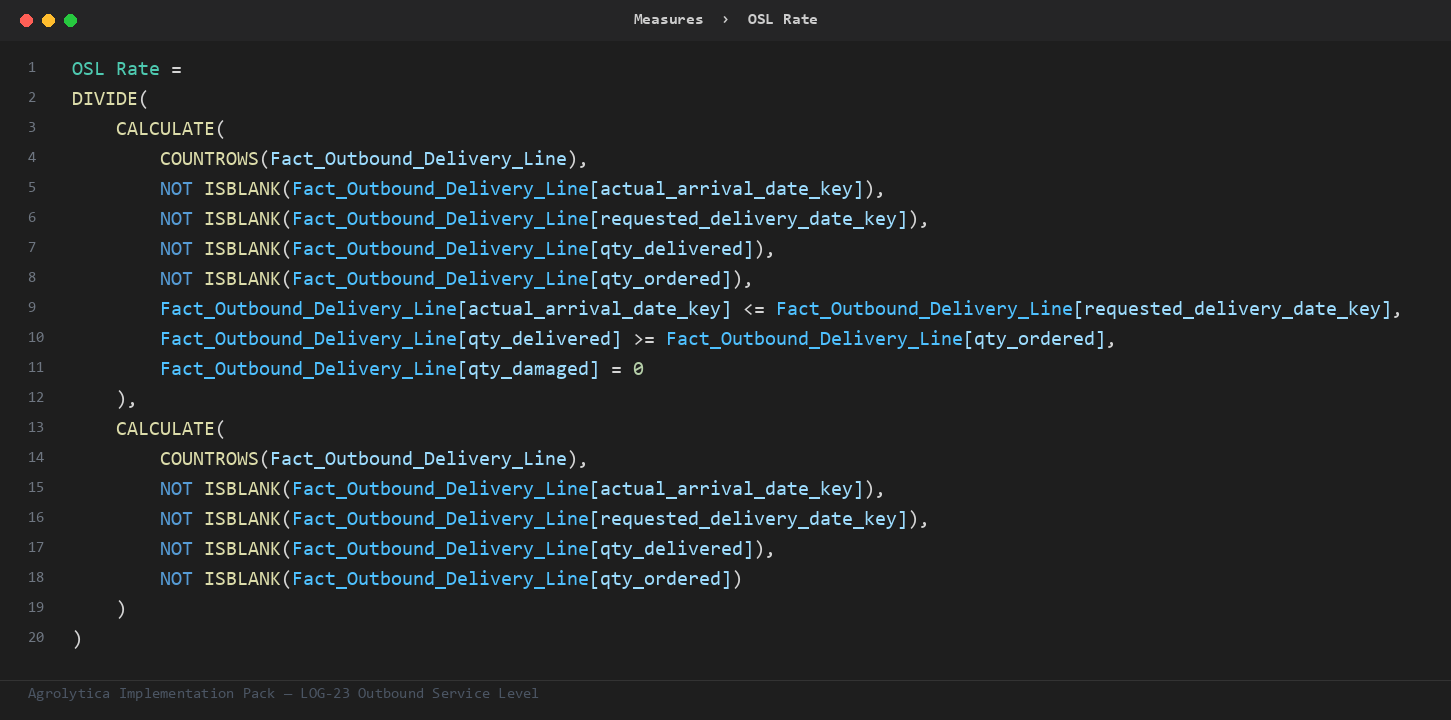Viewport: 1451px width, 720px height.
Task: Click line number 9 in the gutter
Action: pos(32,307)
